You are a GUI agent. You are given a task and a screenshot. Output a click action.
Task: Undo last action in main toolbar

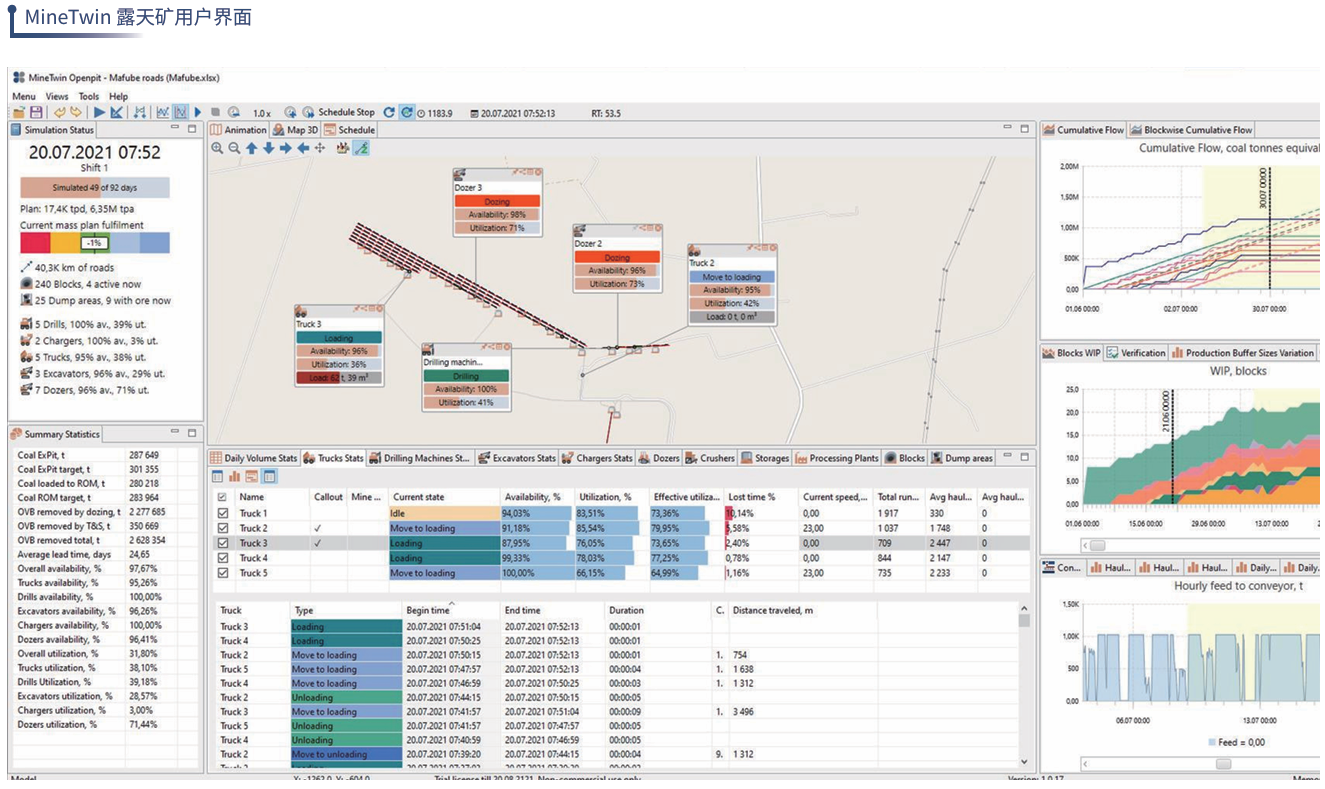coord(60,113)
